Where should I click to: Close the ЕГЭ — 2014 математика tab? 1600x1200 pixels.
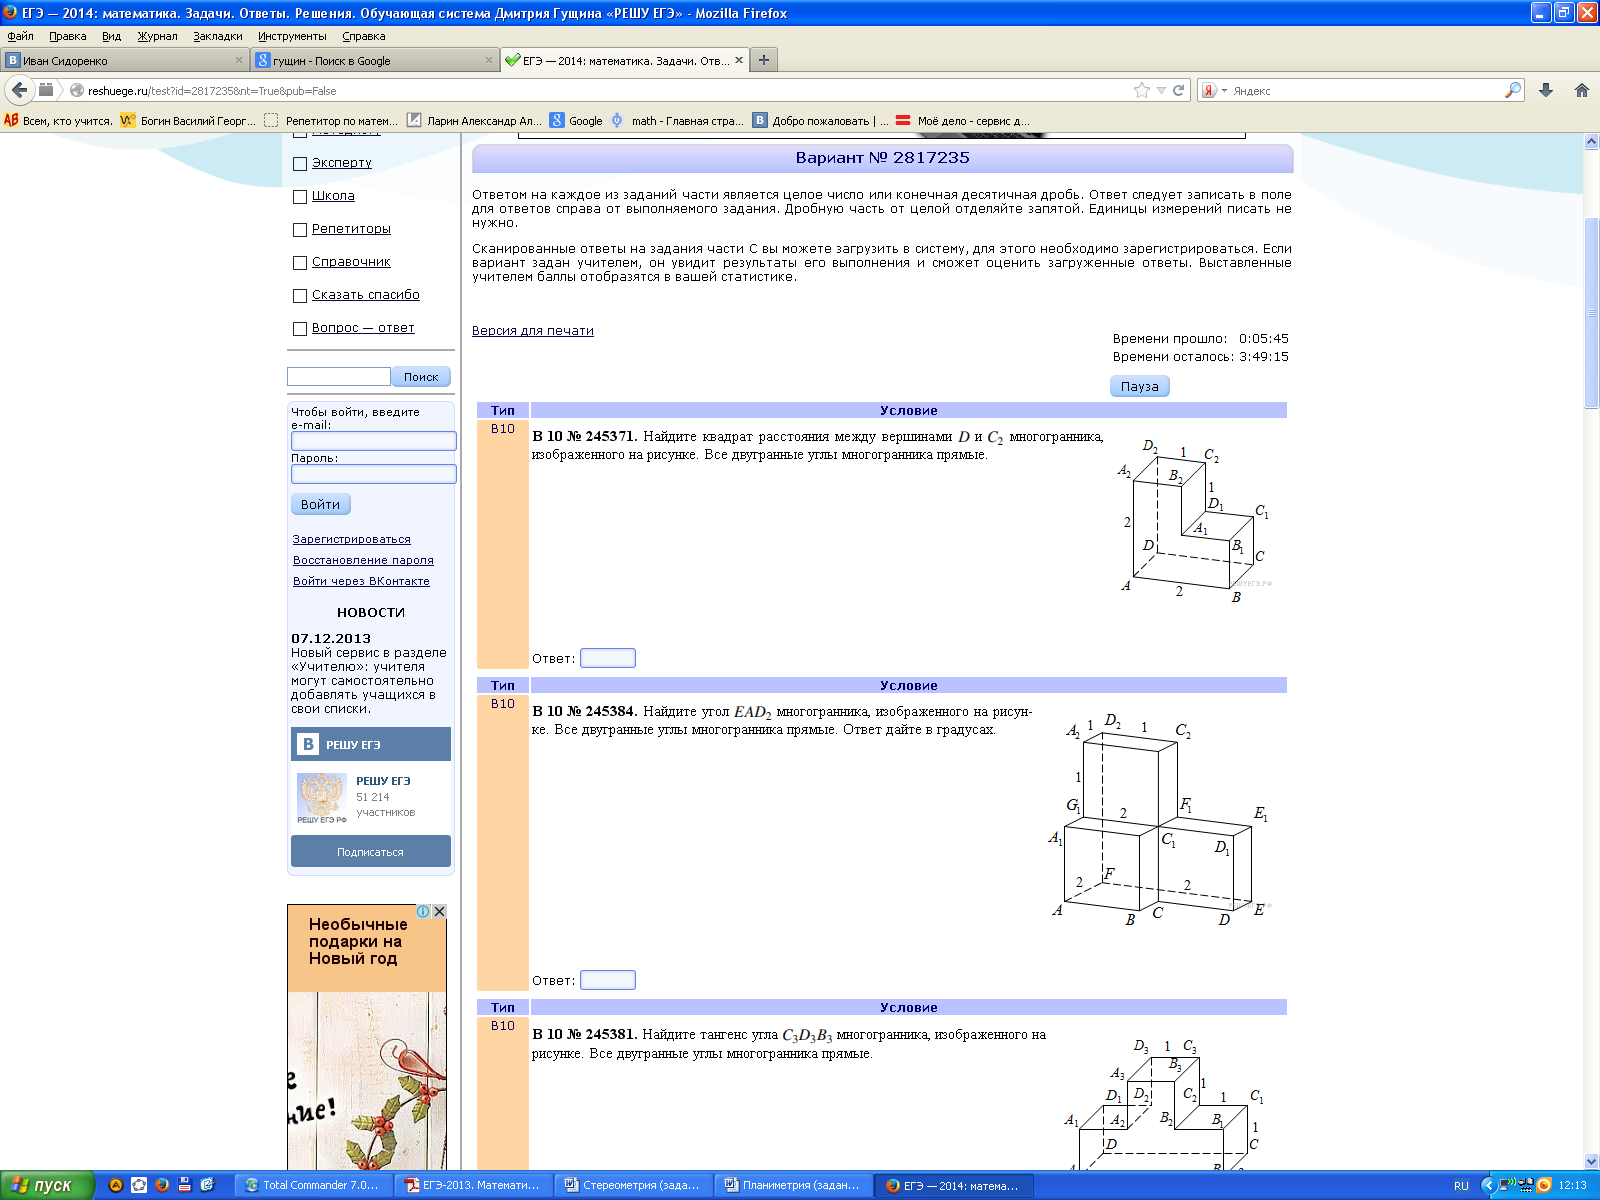739,60
